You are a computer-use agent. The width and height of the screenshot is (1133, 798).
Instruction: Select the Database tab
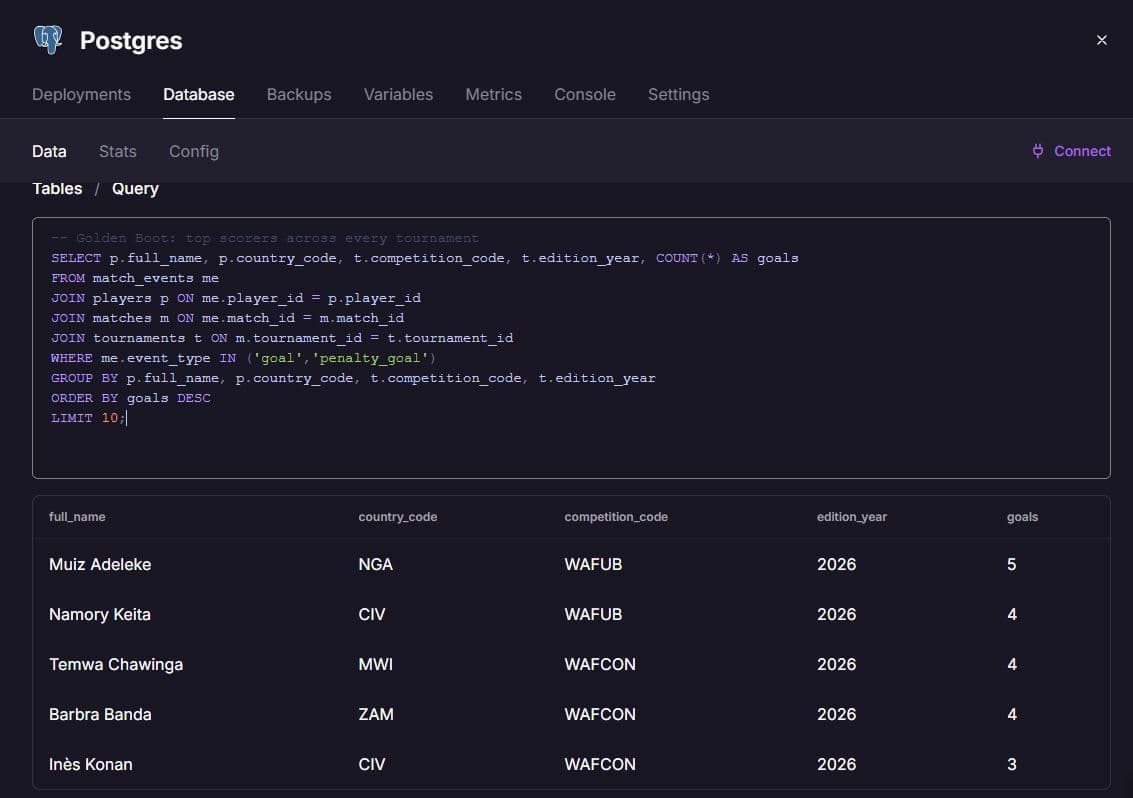(x=199, y=95)
